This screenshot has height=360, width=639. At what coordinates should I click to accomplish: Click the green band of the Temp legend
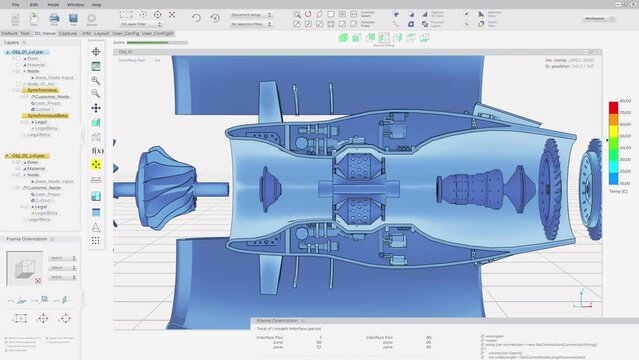(x=613, y=143)
